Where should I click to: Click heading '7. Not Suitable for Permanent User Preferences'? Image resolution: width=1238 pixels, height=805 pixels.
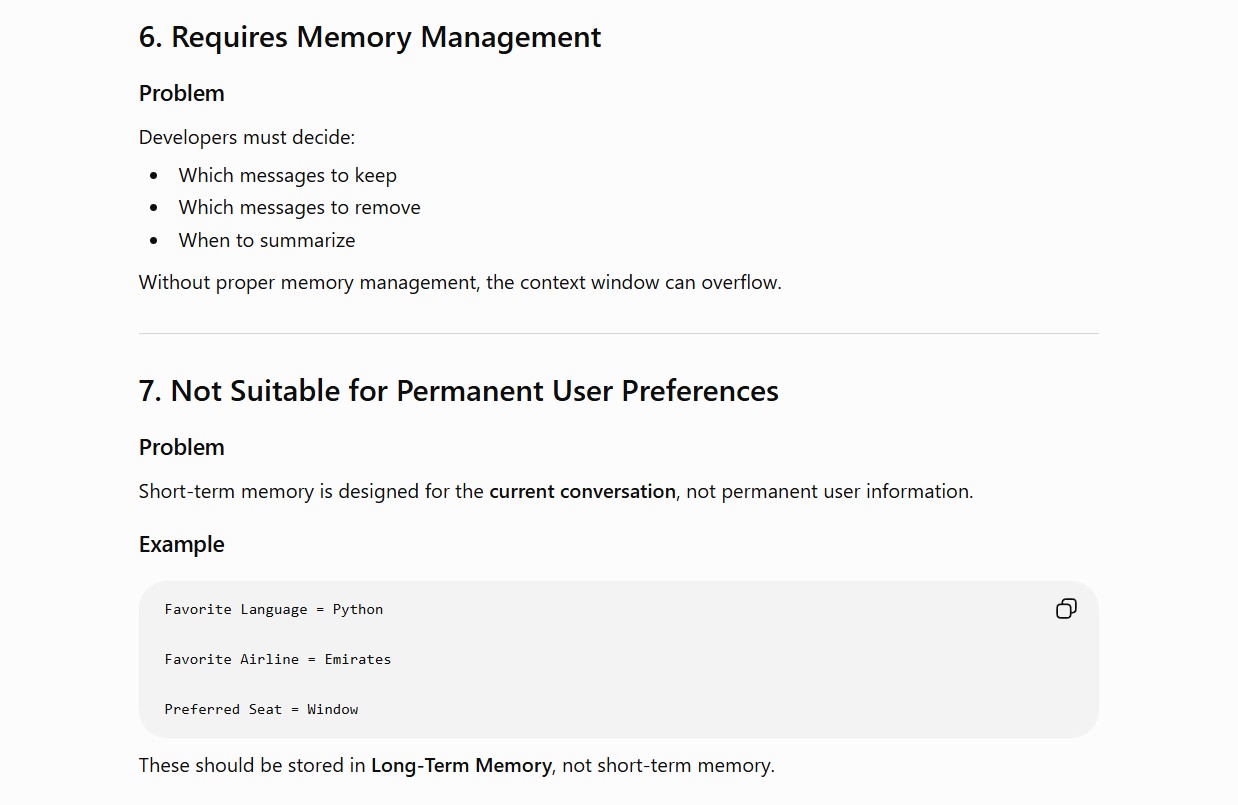coord(459,391)
